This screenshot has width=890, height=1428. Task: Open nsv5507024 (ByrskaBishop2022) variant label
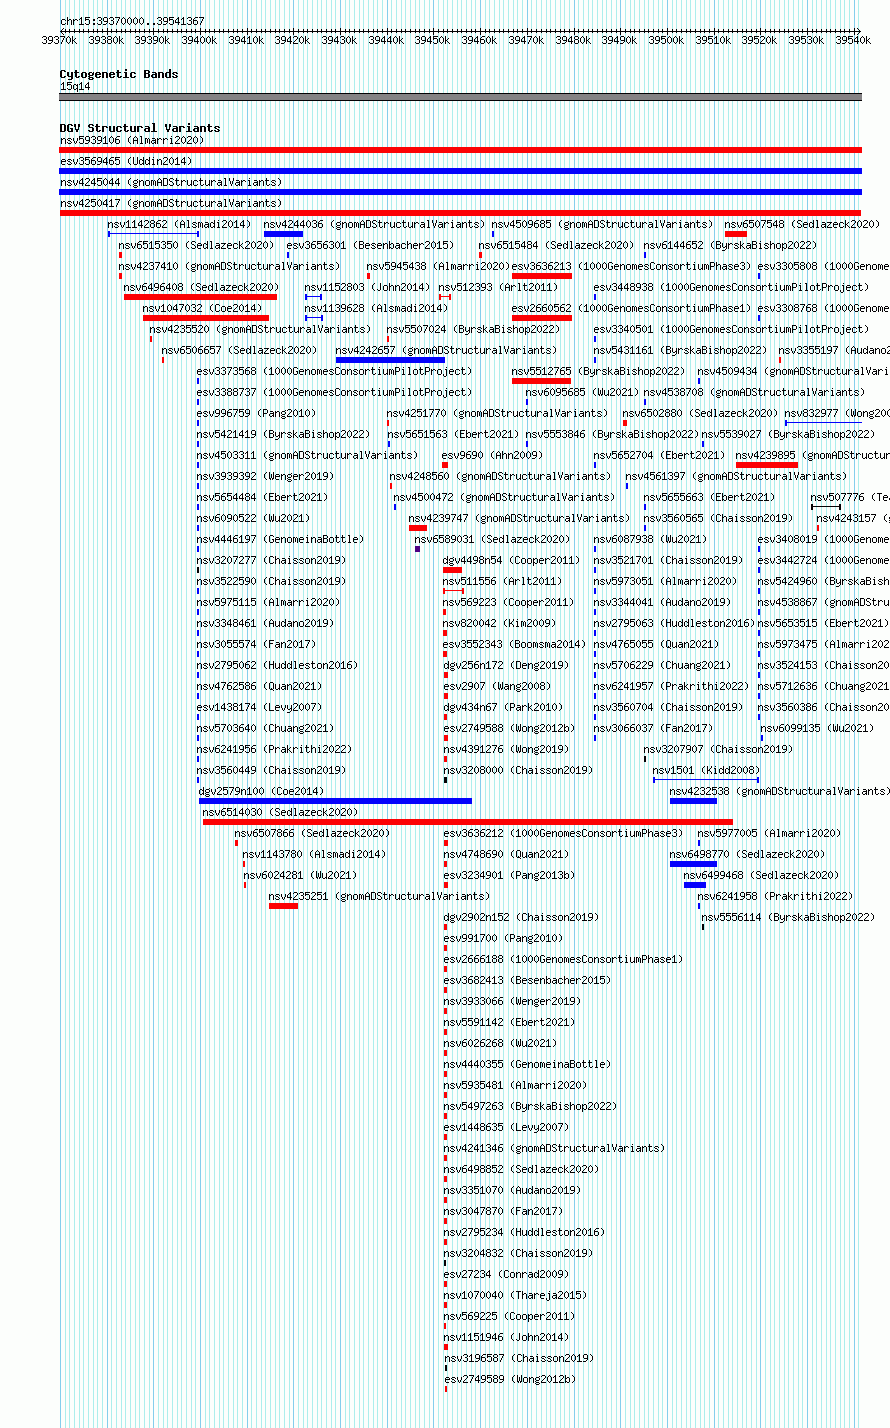[473, 329]
